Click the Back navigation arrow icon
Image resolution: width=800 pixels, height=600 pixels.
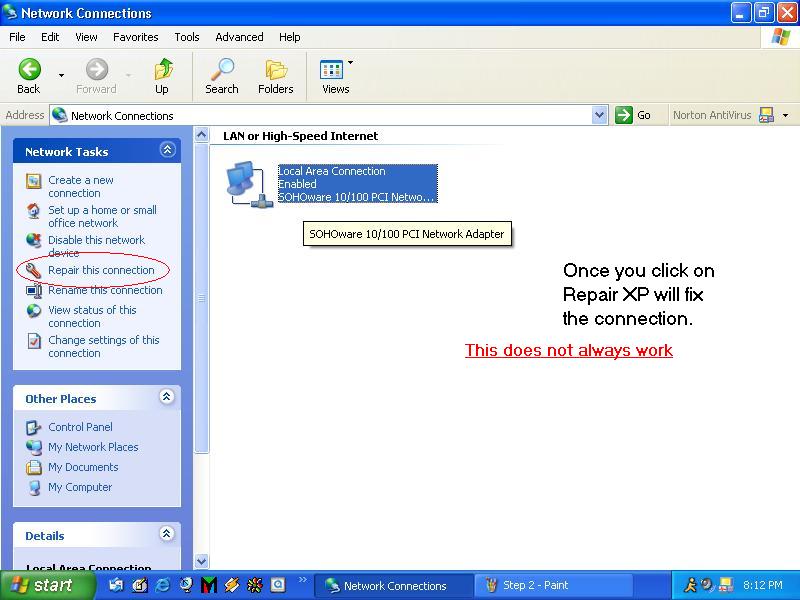[29, 69]
